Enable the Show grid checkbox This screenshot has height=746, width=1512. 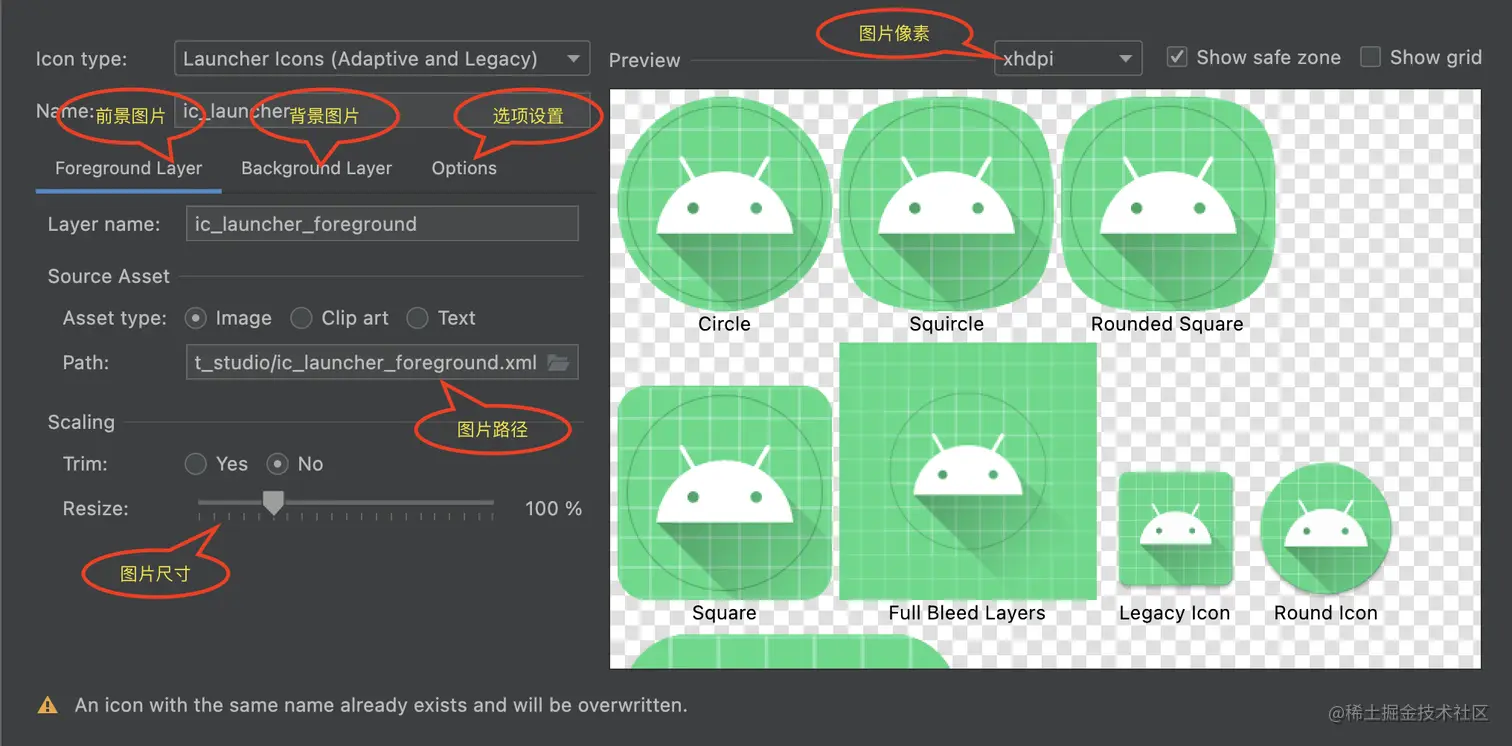1370,57
